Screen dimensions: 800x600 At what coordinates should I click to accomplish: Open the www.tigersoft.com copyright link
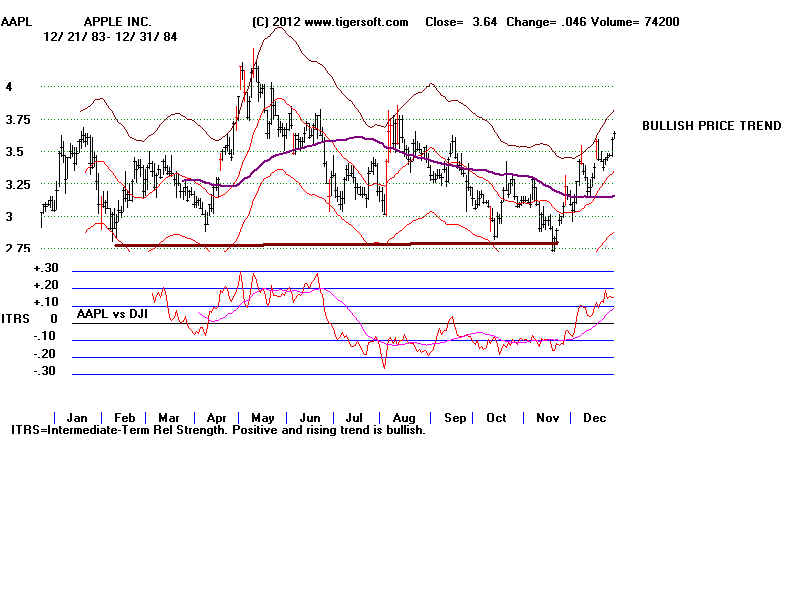click(330, 21)
